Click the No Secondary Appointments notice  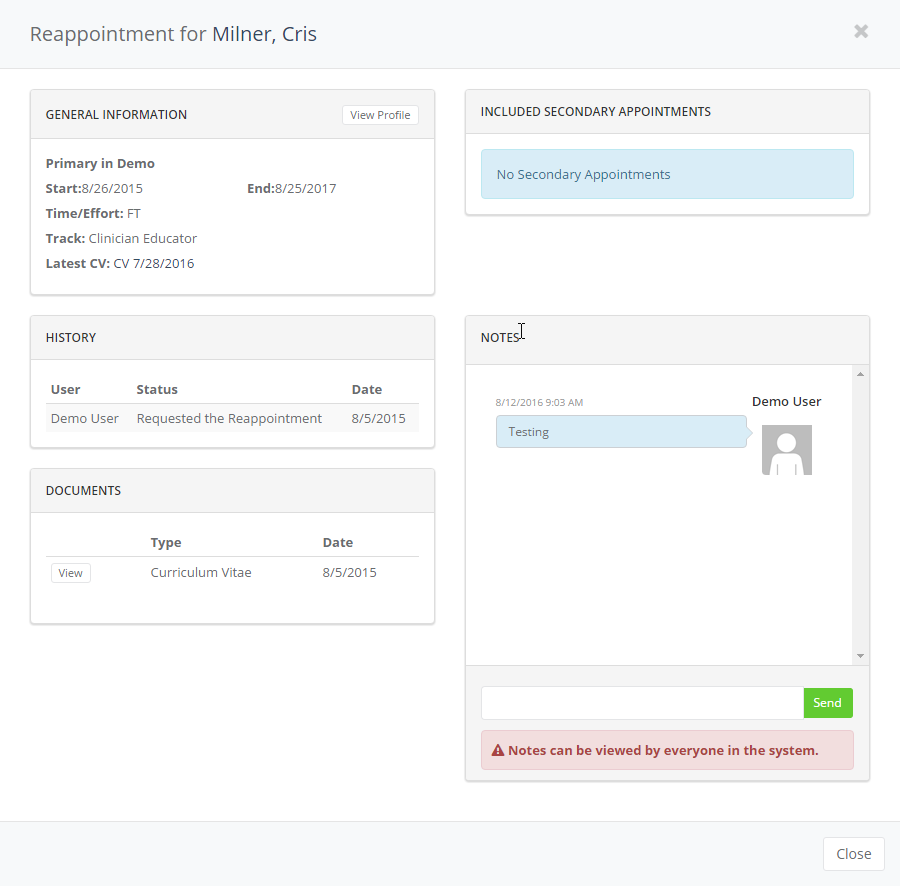tap(666, 174)
